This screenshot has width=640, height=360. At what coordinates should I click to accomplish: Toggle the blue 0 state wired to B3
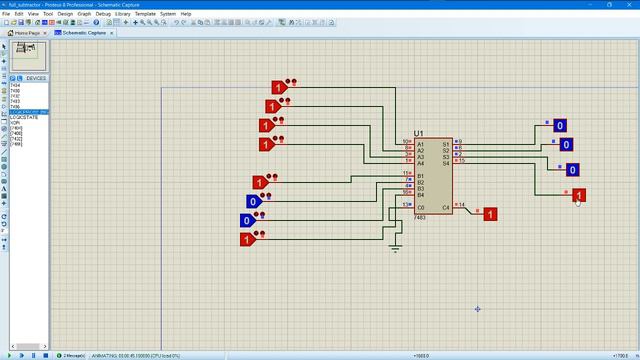coord(248,220)
